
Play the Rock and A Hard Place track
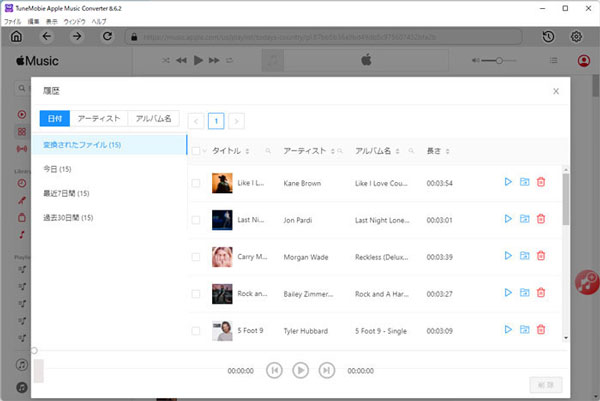[x=508, y=293]
